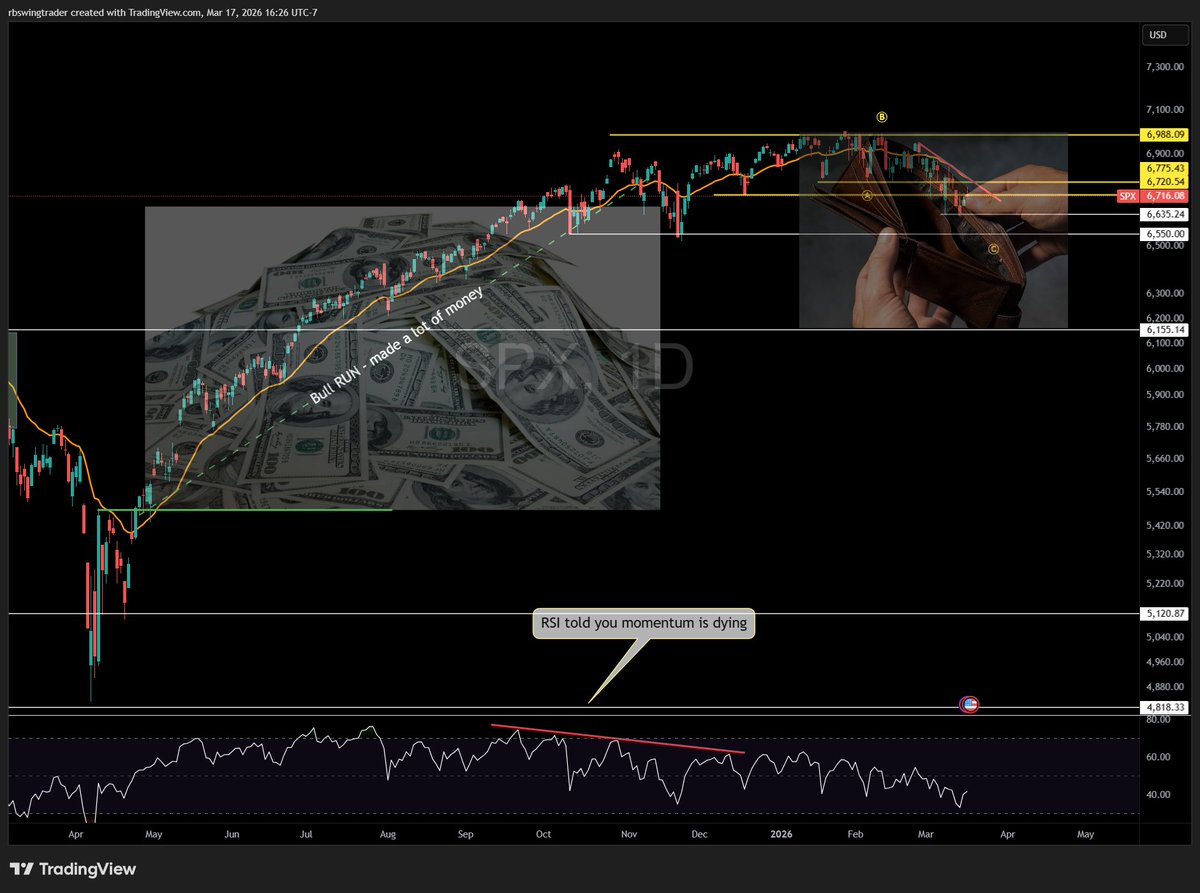Click the 5,780.00 price axis value

point(1165,427)
